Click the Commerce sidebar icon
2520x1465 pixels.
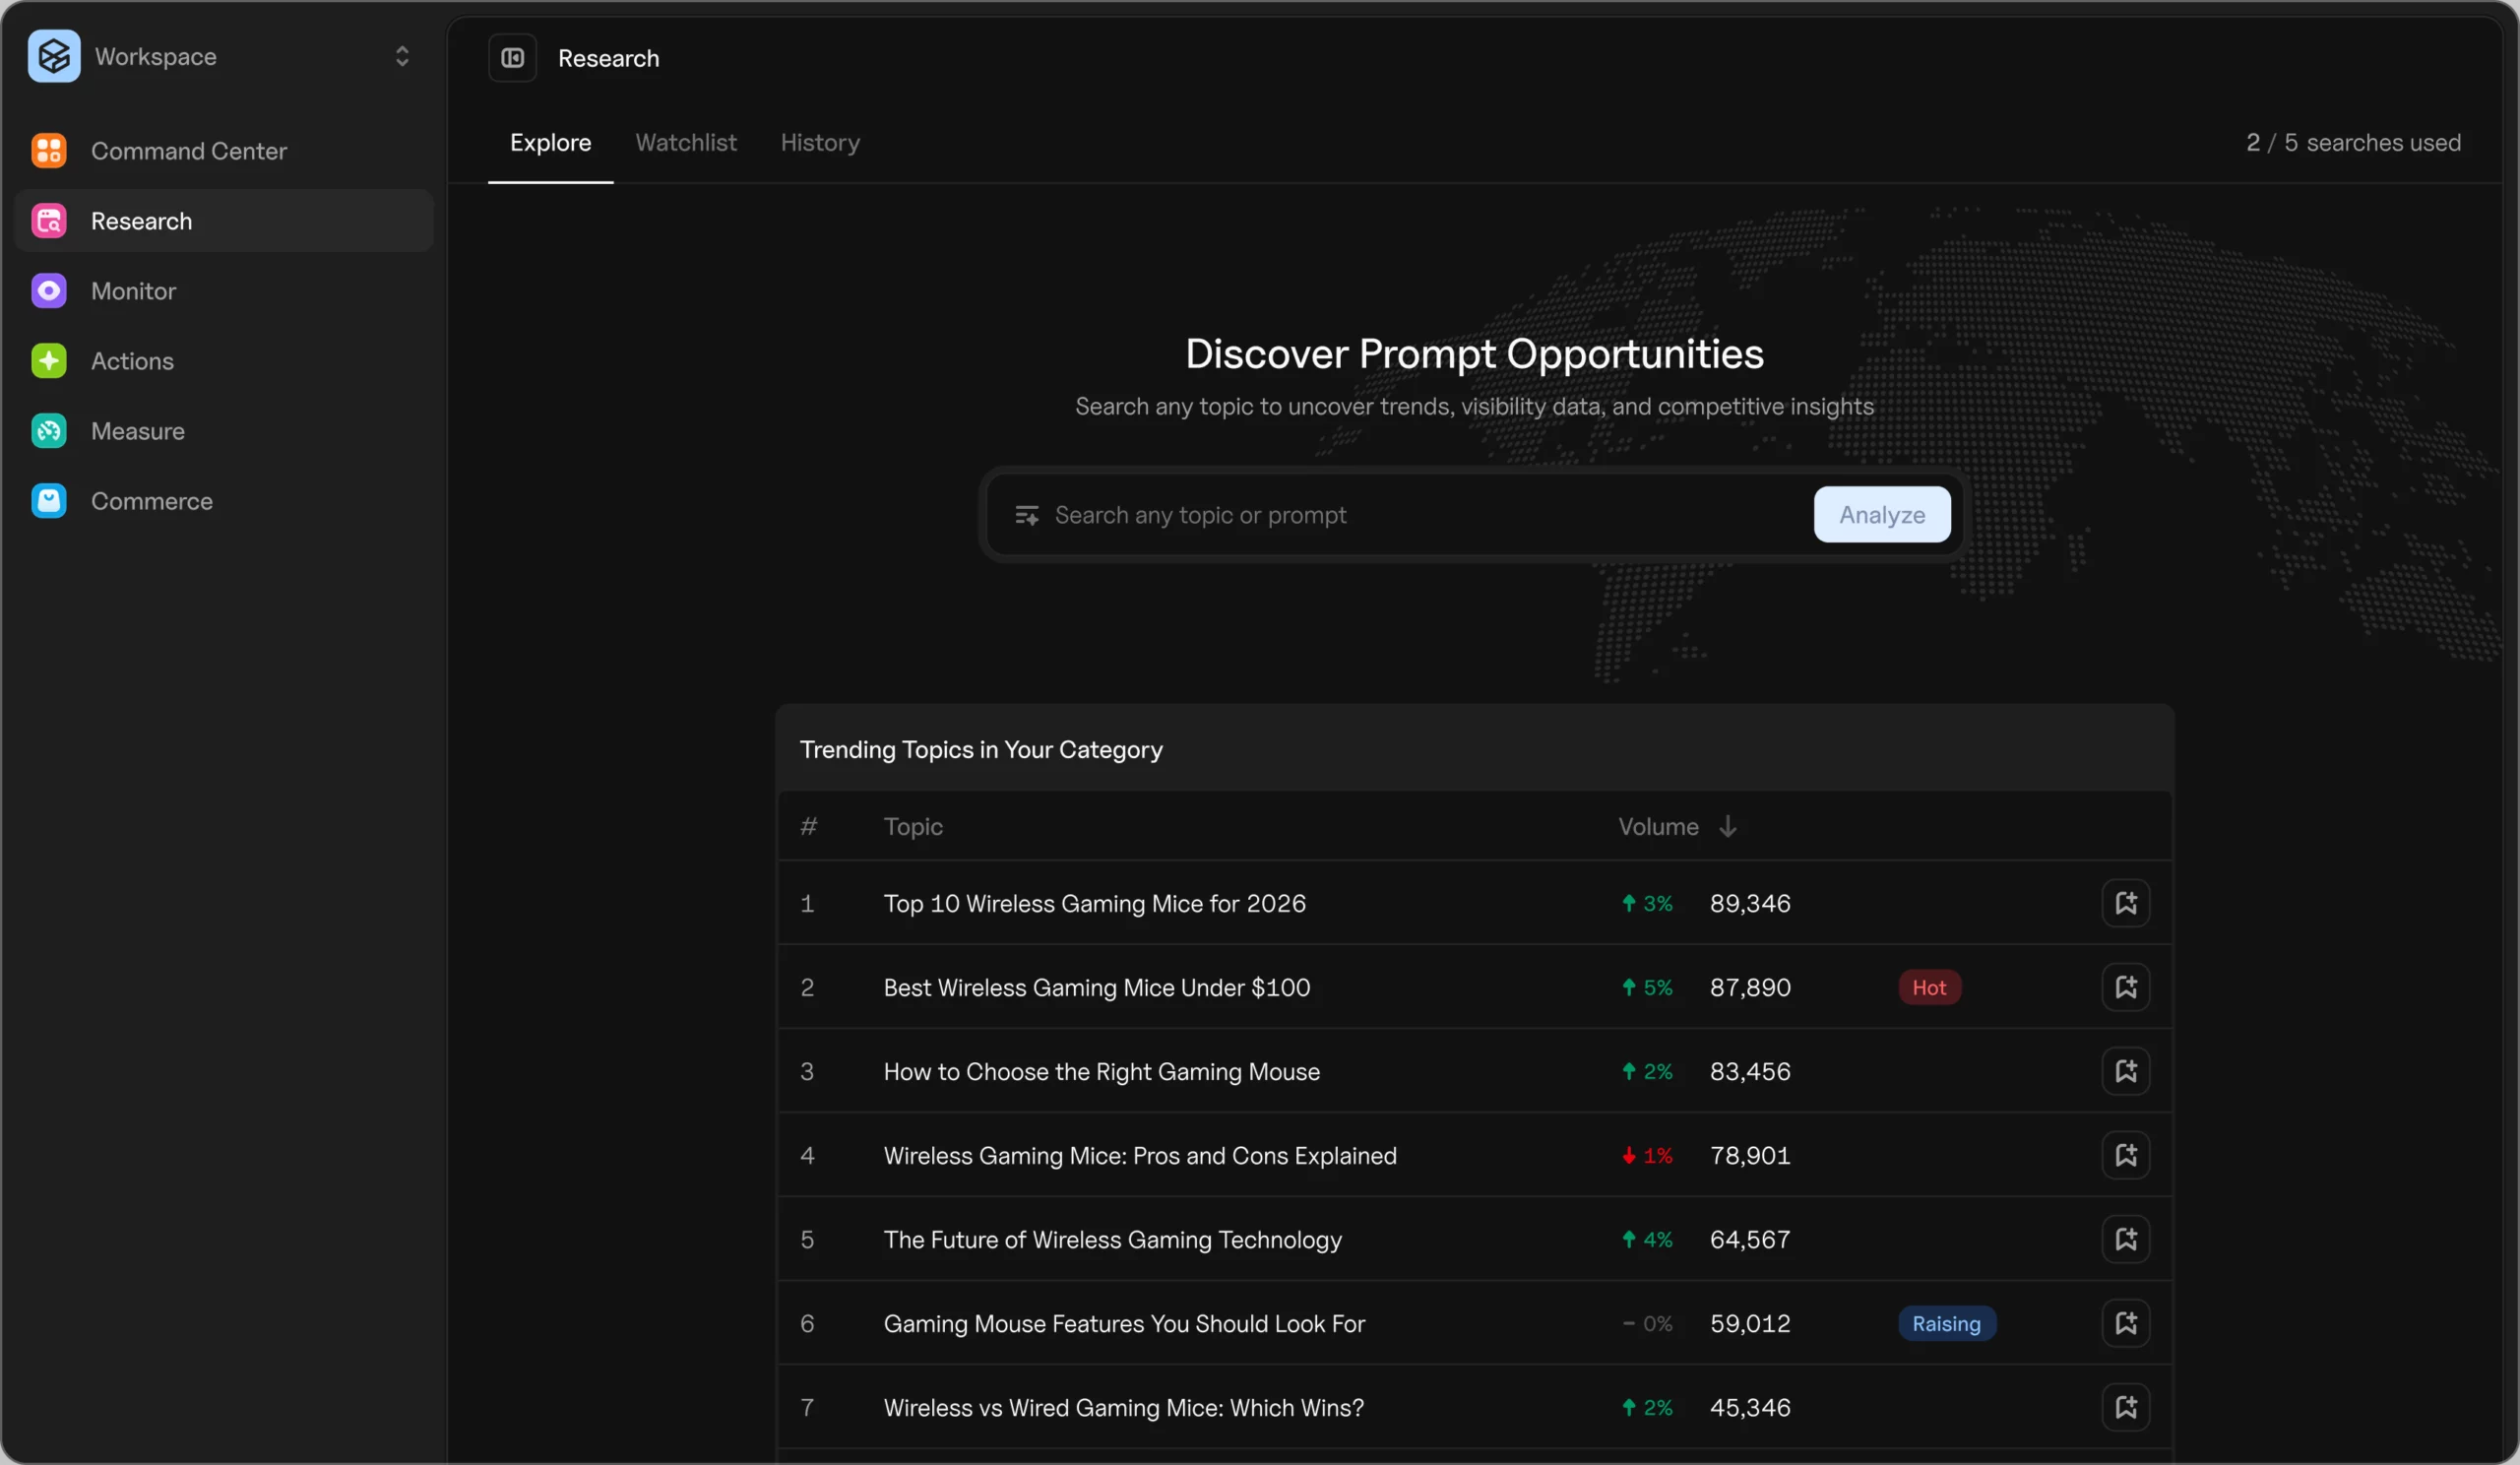coord(48,501)
